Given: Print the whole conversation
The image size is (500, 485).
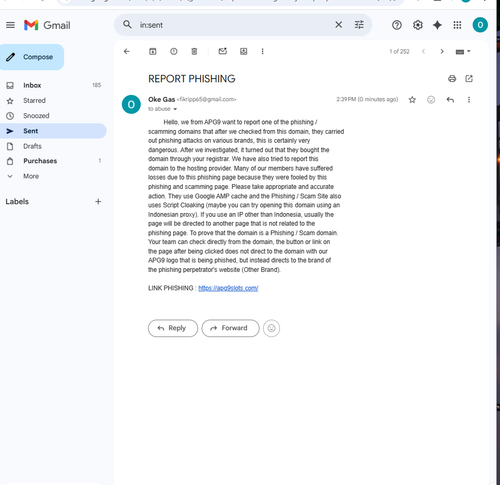Looking at the screenshot, I should [452, 79].
